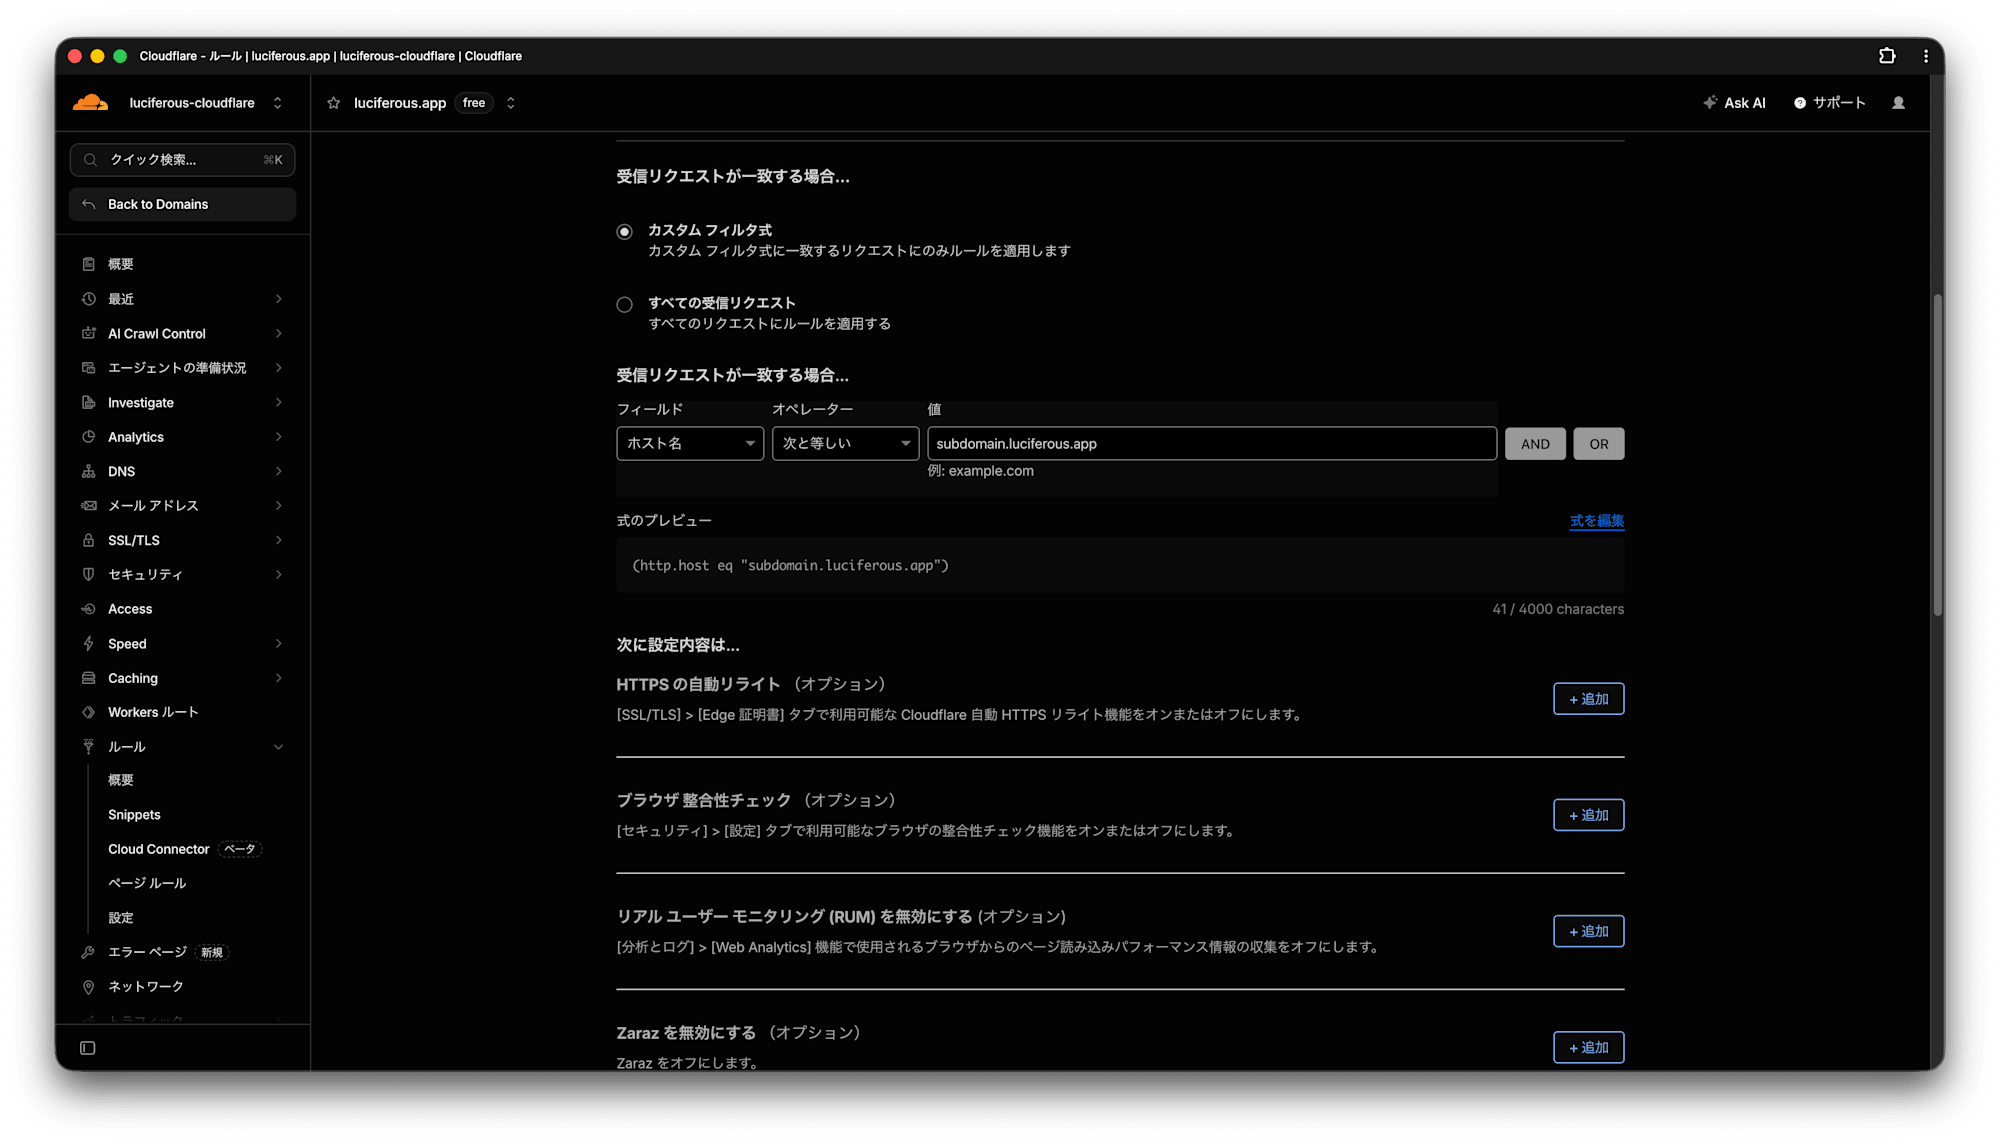Click the SSL/TLS lock icon
This screenshot has height=1144, width=2000.
tap(89, 540)
